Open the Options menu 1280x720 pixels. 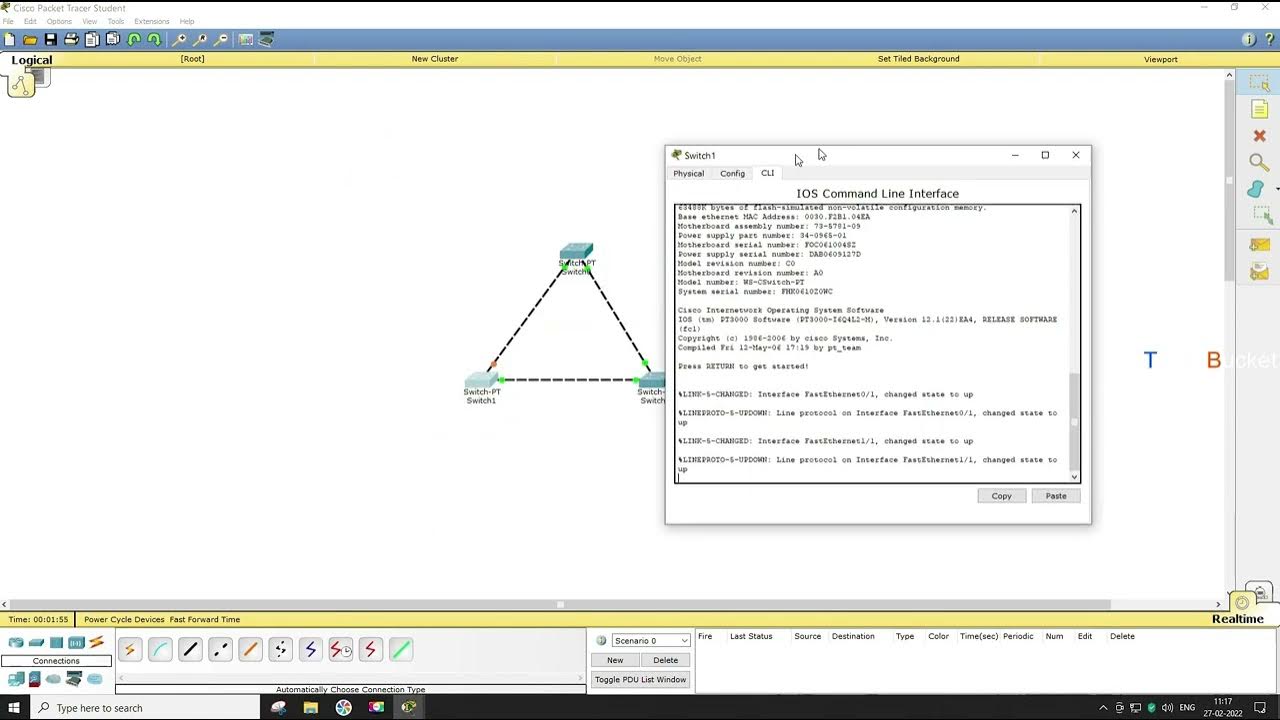tap(59, 21)
